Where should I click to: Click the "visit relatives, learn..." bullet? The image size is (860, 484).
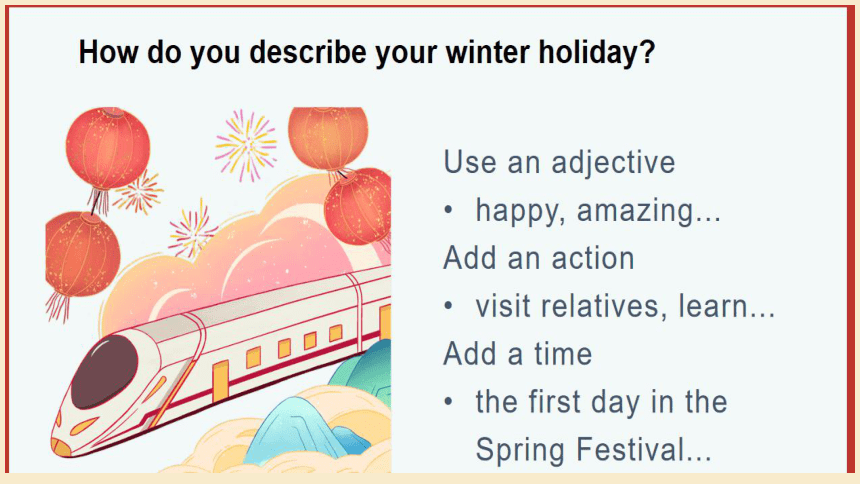[x=625, y=306]
